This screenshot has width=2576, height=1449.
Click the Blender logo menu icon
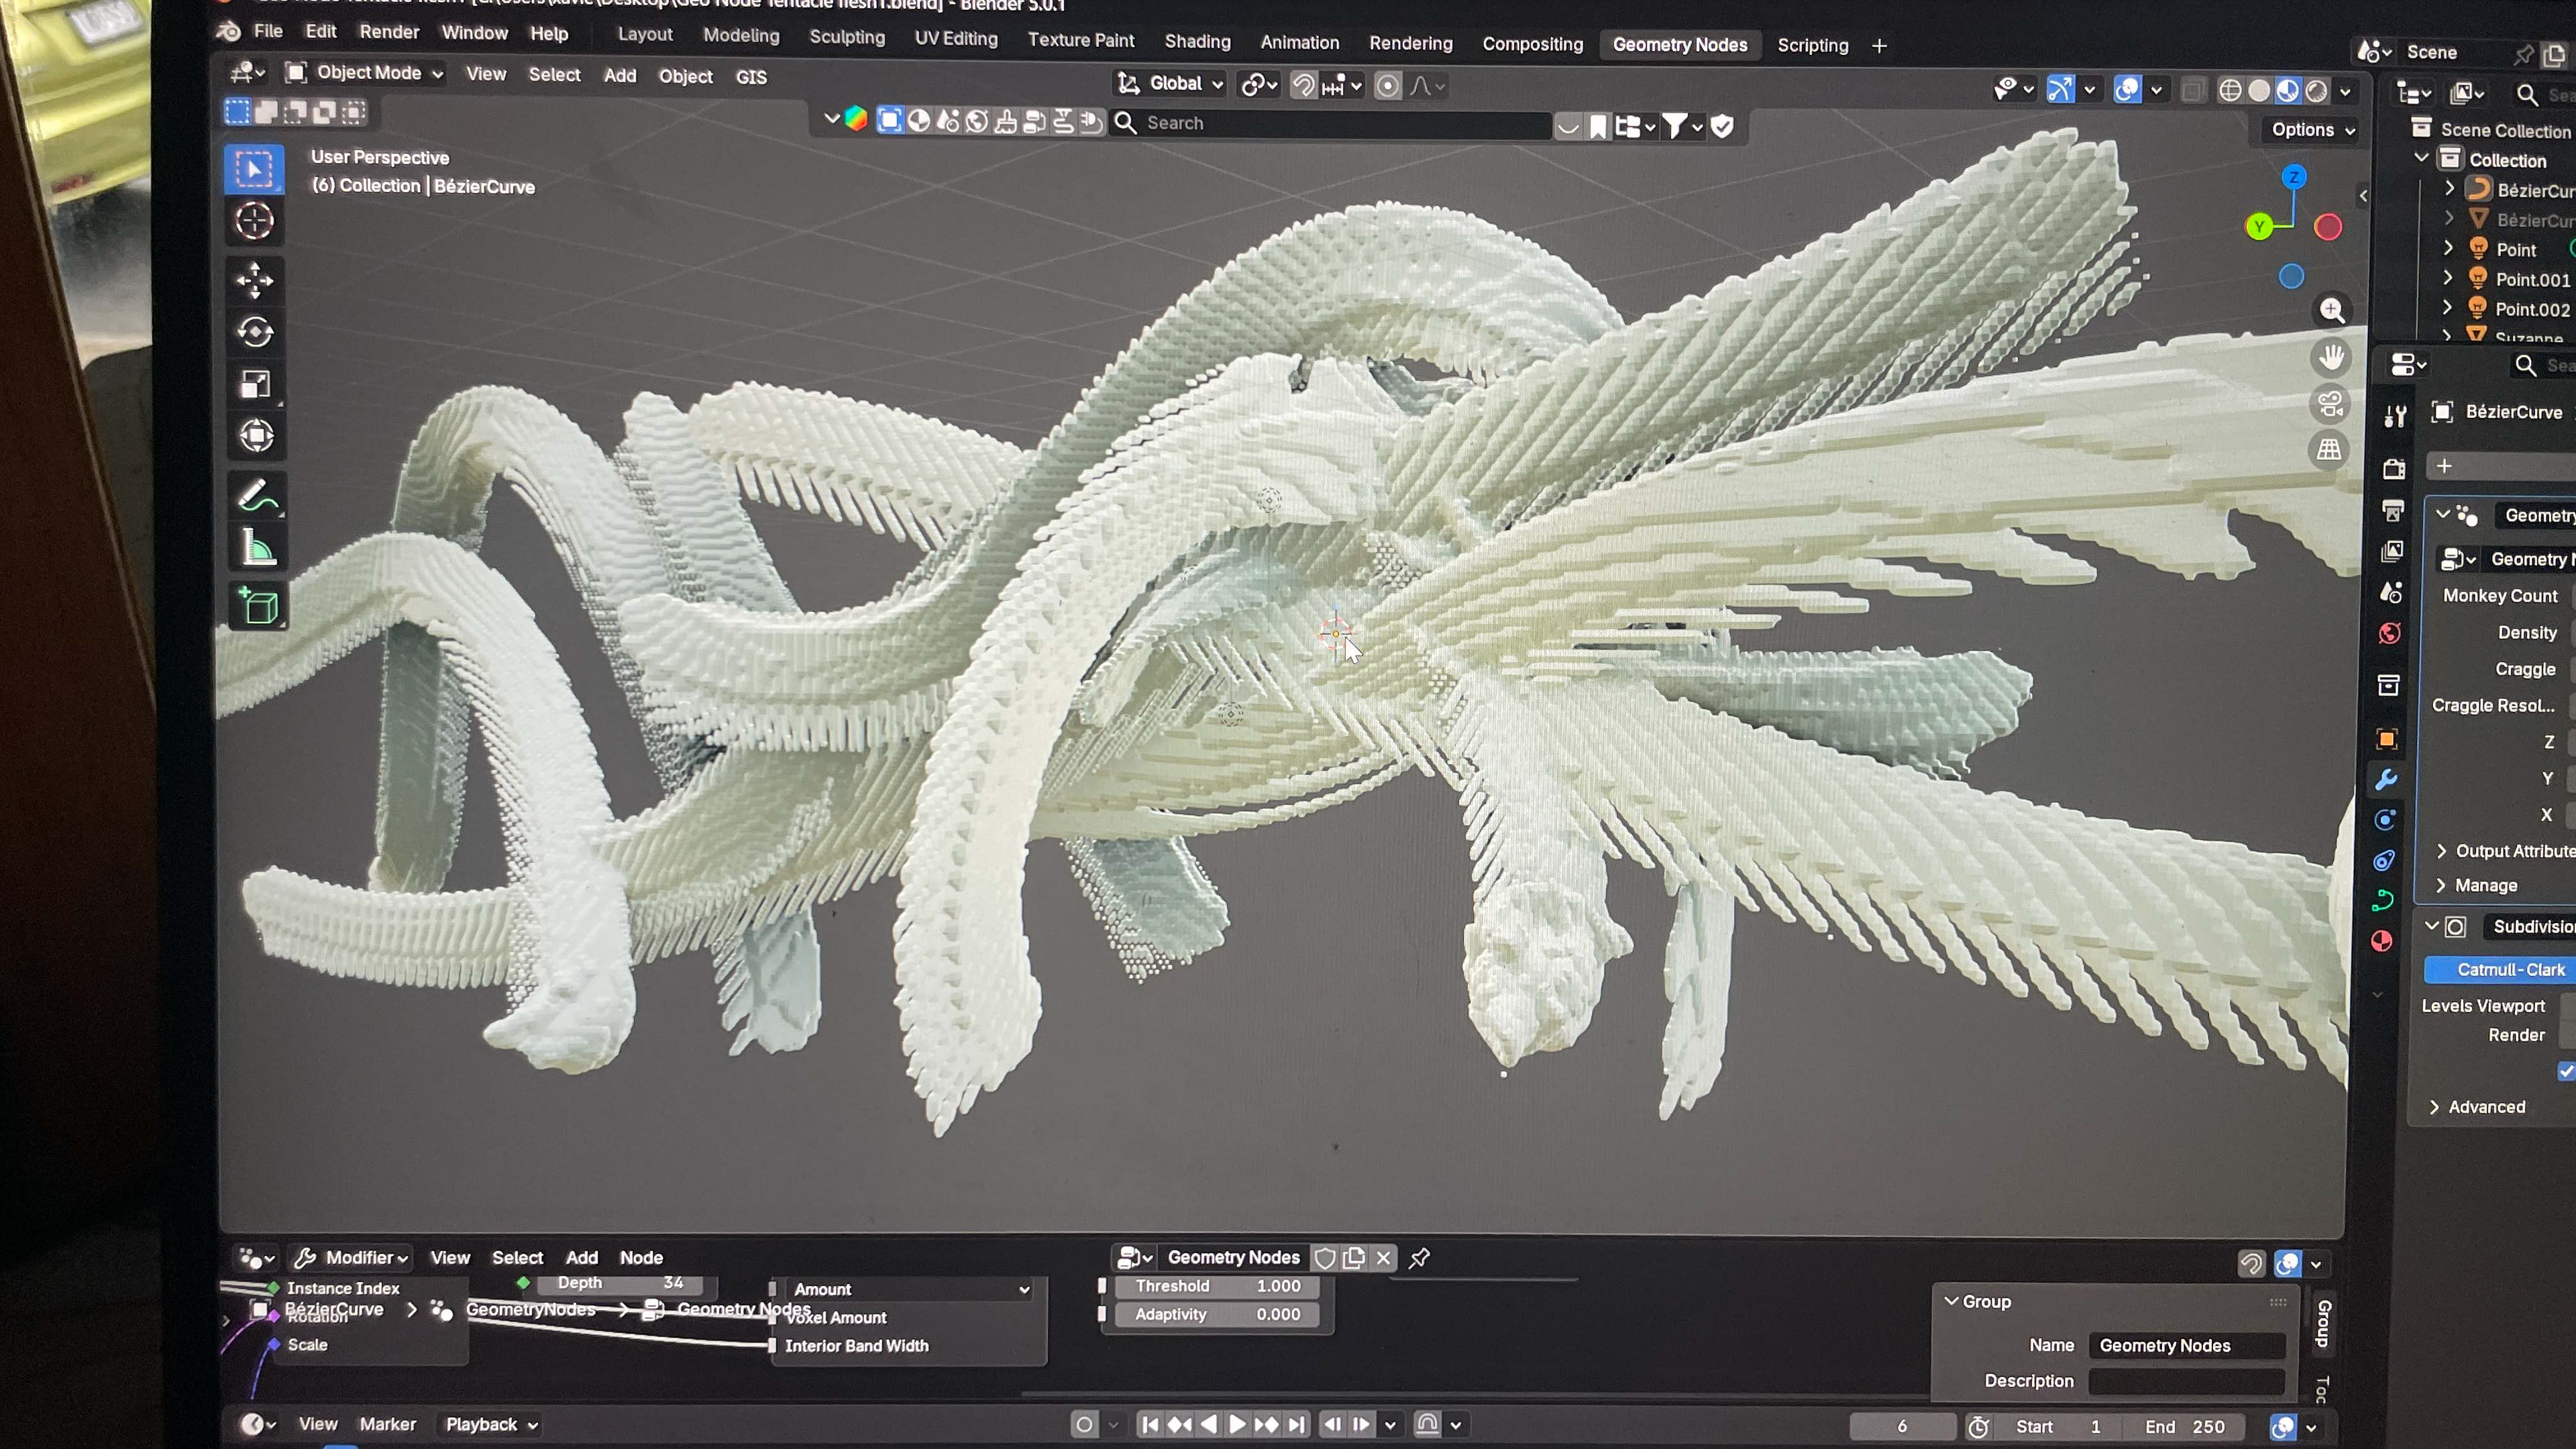pos(228,31)
